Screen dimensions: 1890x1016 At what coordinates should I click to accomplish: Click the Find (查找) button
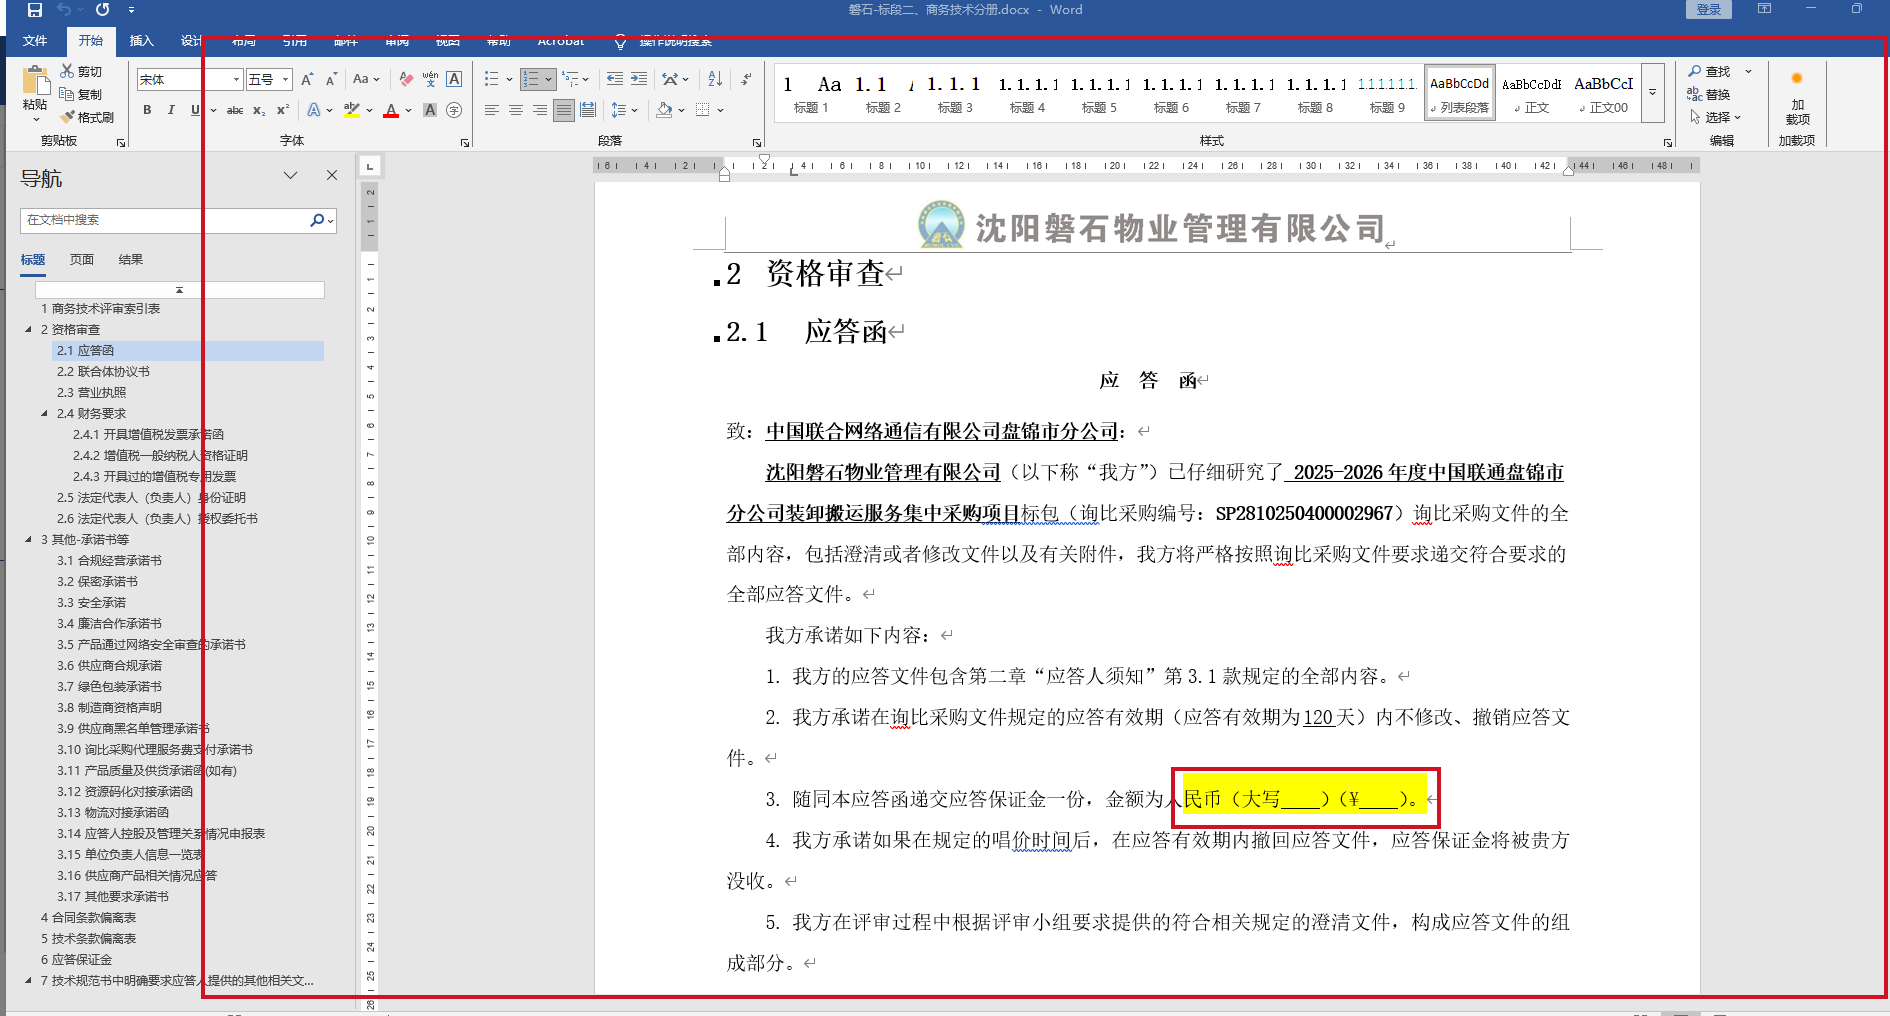click(1710, 71)
